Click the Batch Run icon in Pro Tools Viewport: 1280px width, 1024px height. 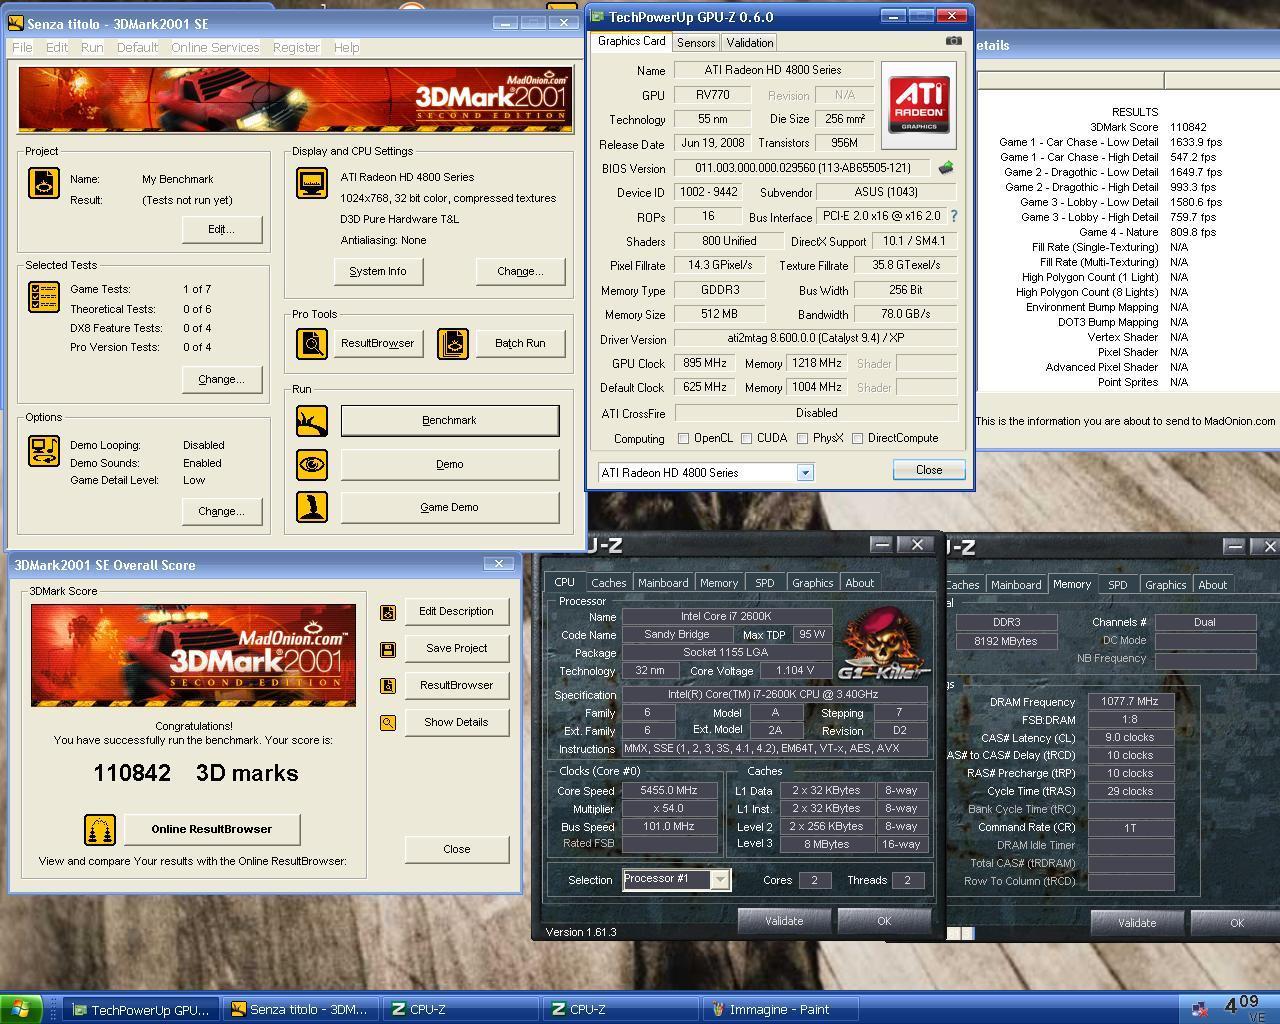[453, 343]
